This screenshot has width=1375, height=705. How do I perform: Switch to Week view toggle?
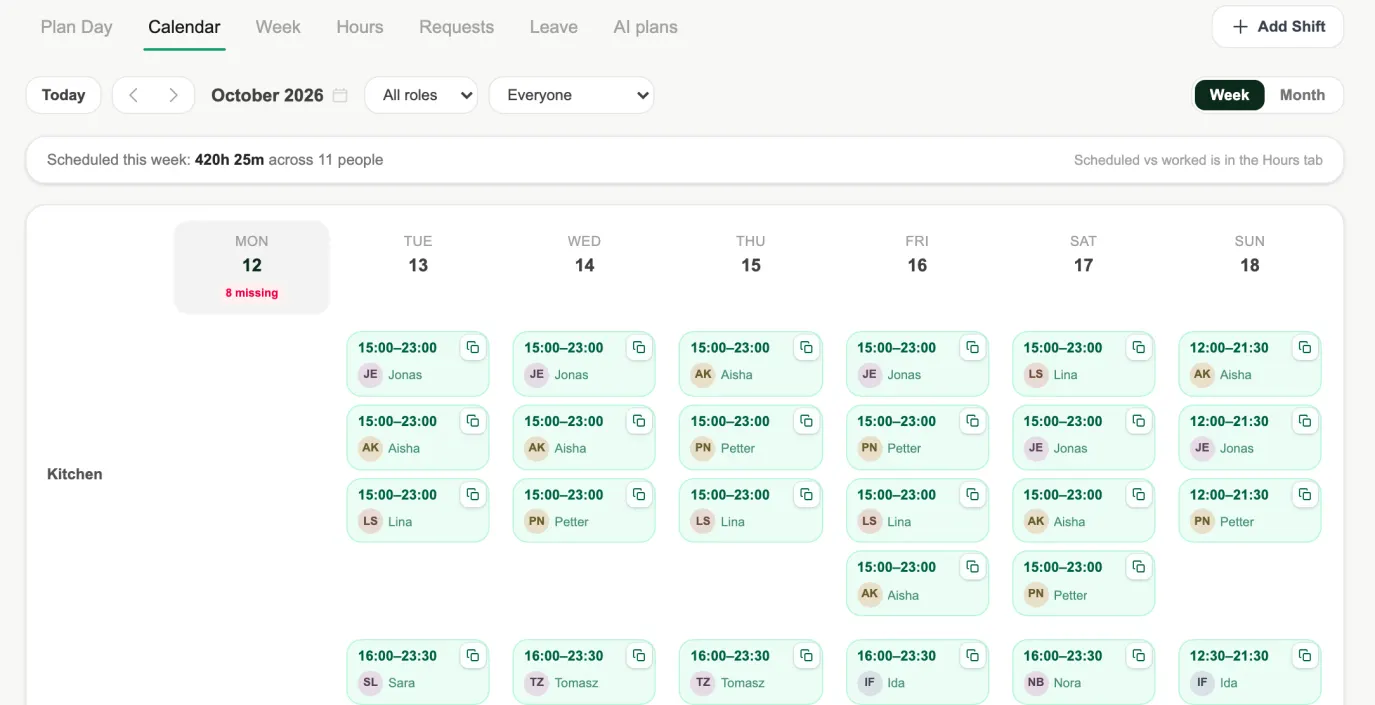[x=1229, y=95]
